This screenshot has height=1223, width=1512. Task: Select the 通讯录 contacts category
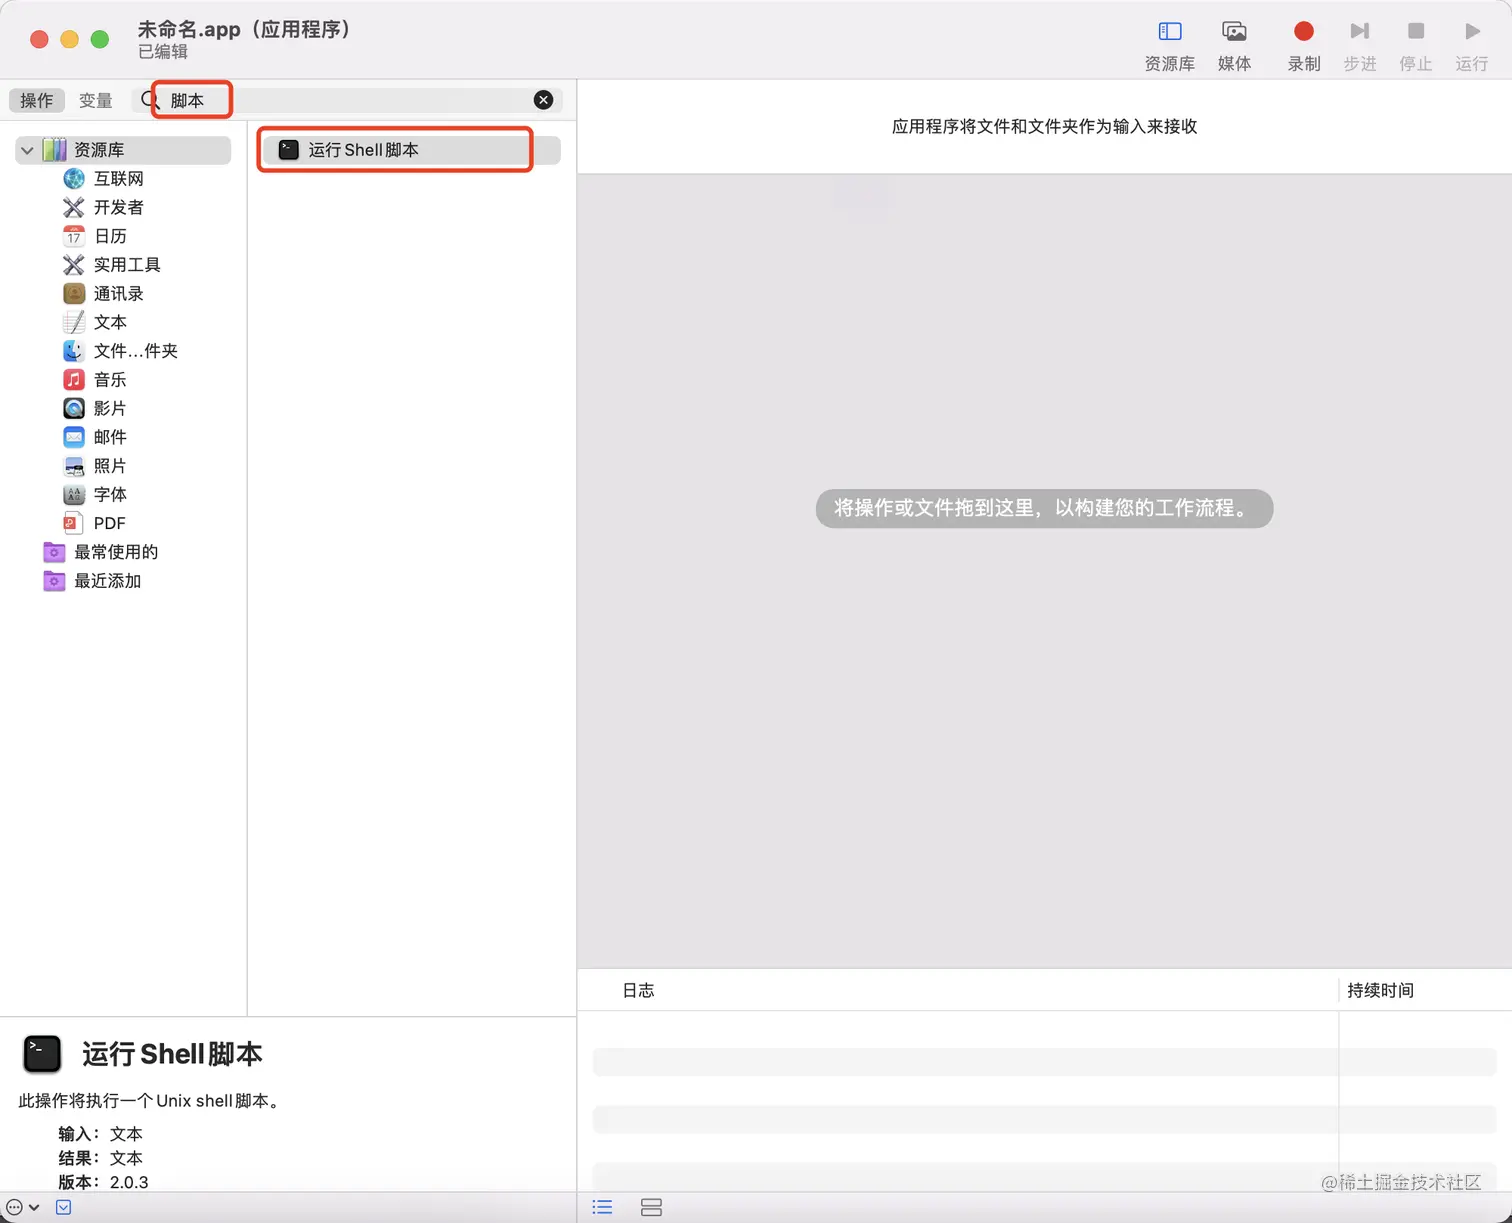click(119, 293)
